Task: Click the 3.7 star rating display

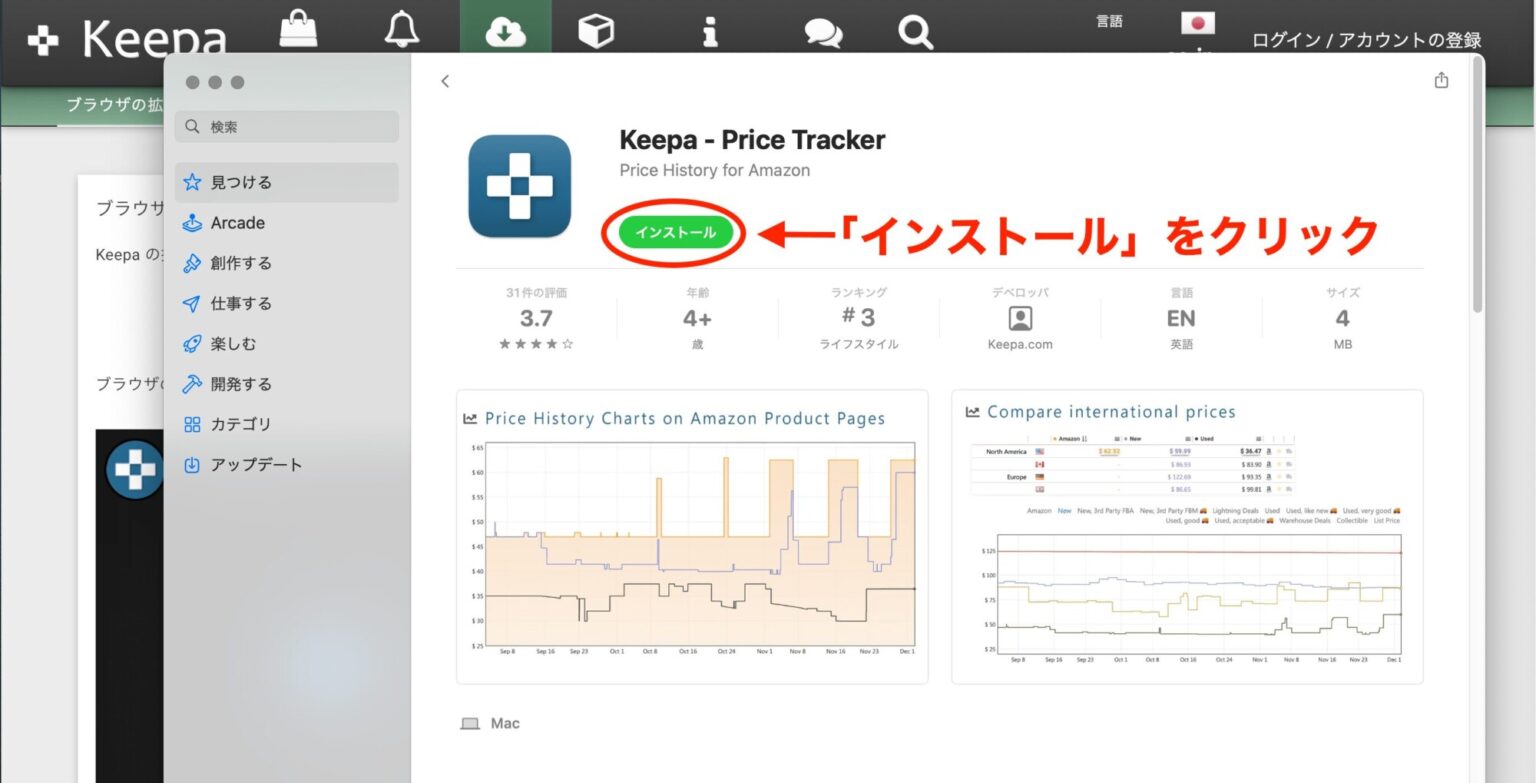Action: (x=536, y=318)
